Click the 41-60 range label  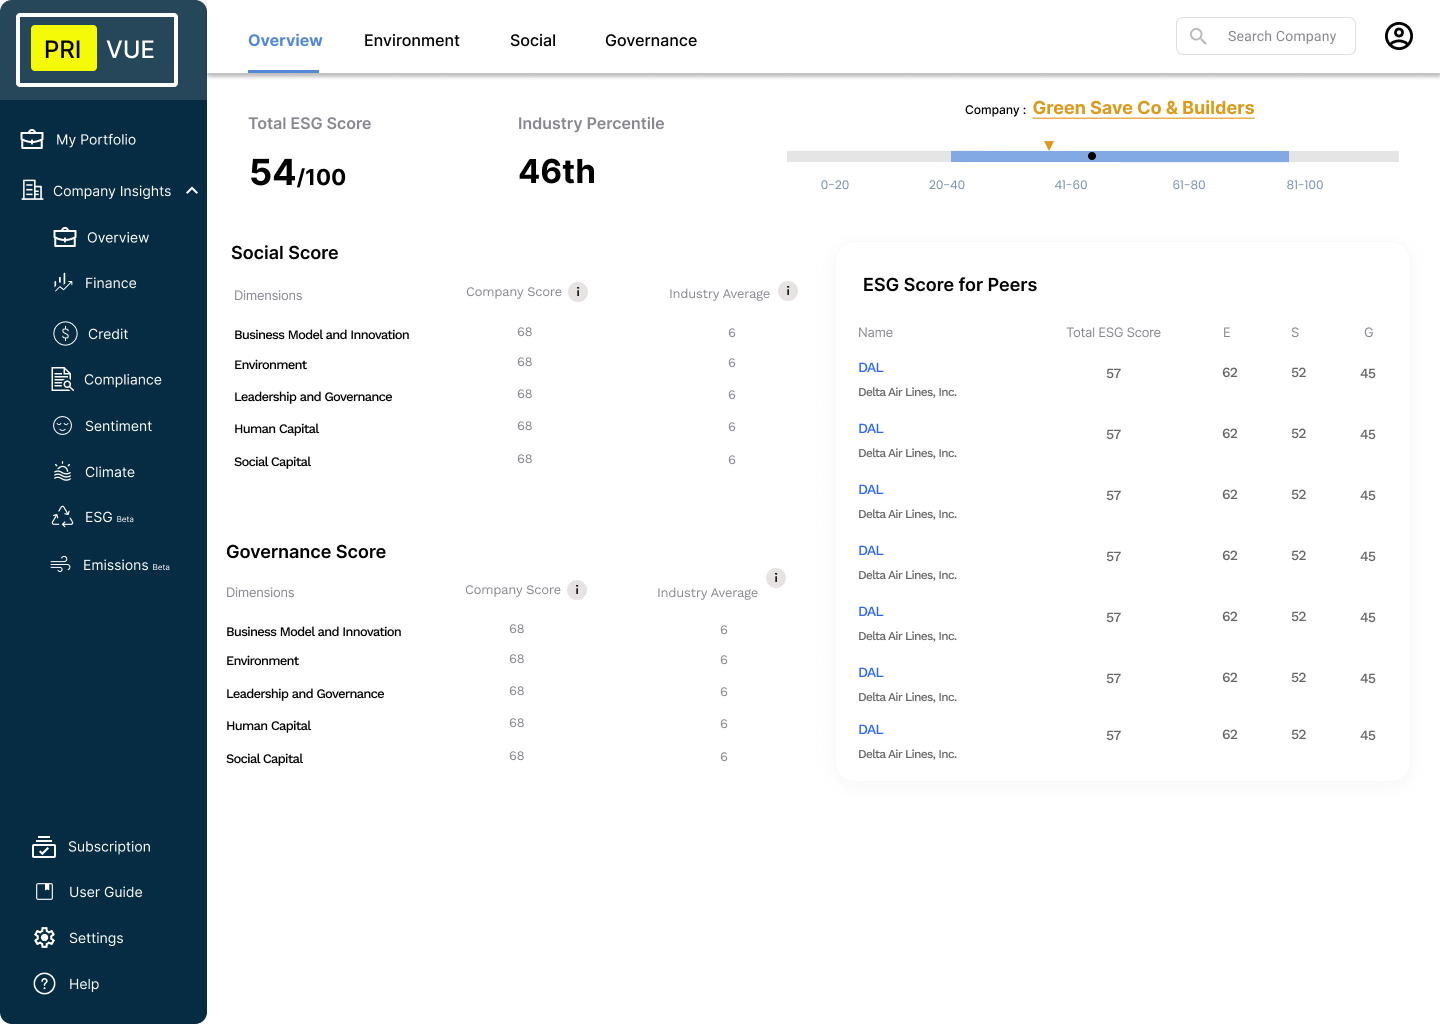(1071, 185)
